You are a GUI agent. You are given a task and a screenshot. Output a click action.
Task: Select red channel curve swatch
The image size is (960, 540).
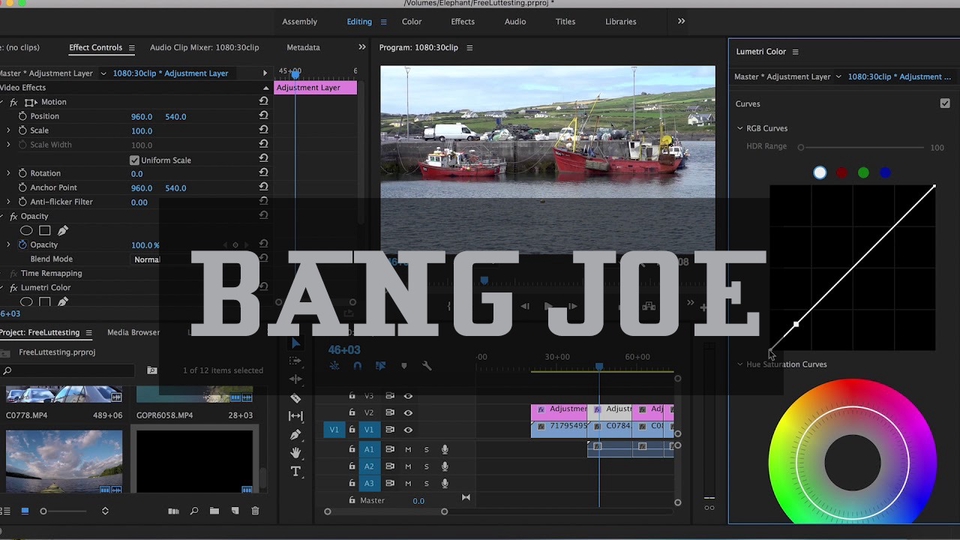tap(842, 173)
